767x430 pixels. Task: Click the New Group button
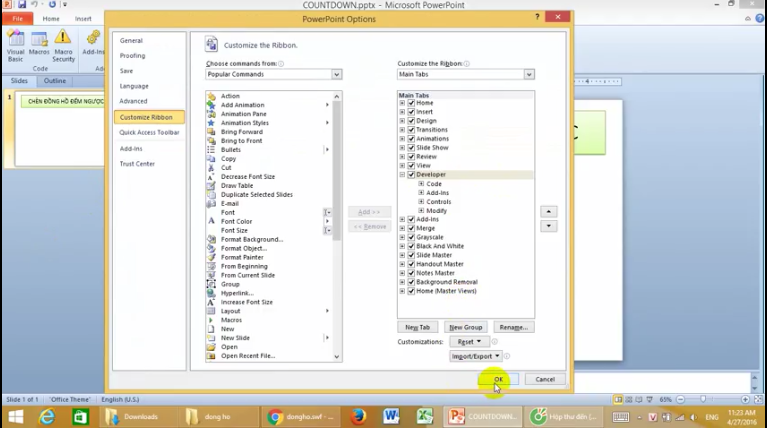(465, 327)
